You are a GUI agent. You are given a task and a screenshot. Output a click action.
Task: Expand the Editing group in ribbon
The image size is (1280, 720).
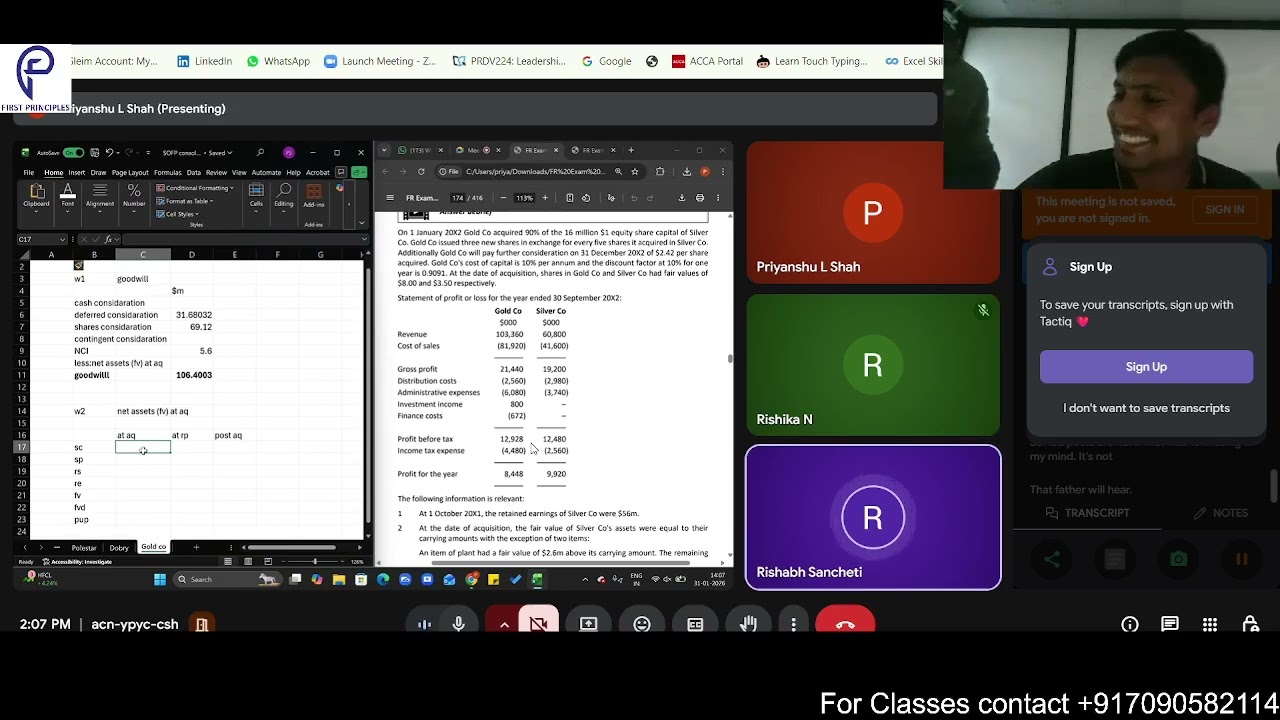(x=284, y=195)
